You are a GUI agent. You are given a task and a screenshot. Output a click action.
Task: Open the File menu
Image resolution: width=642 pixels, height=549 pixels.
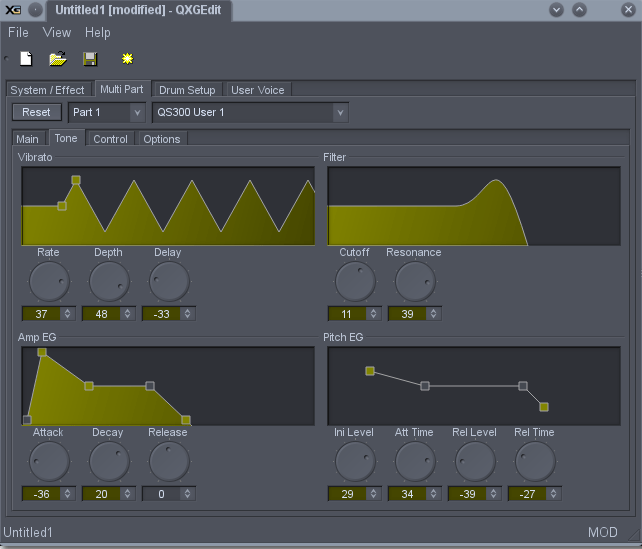click(18, 33)
